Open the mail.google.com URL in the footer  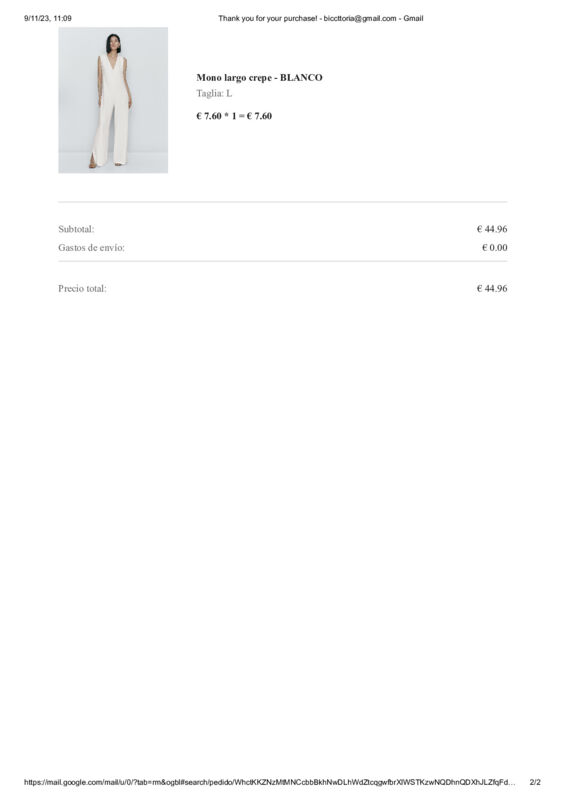(269, 782)
